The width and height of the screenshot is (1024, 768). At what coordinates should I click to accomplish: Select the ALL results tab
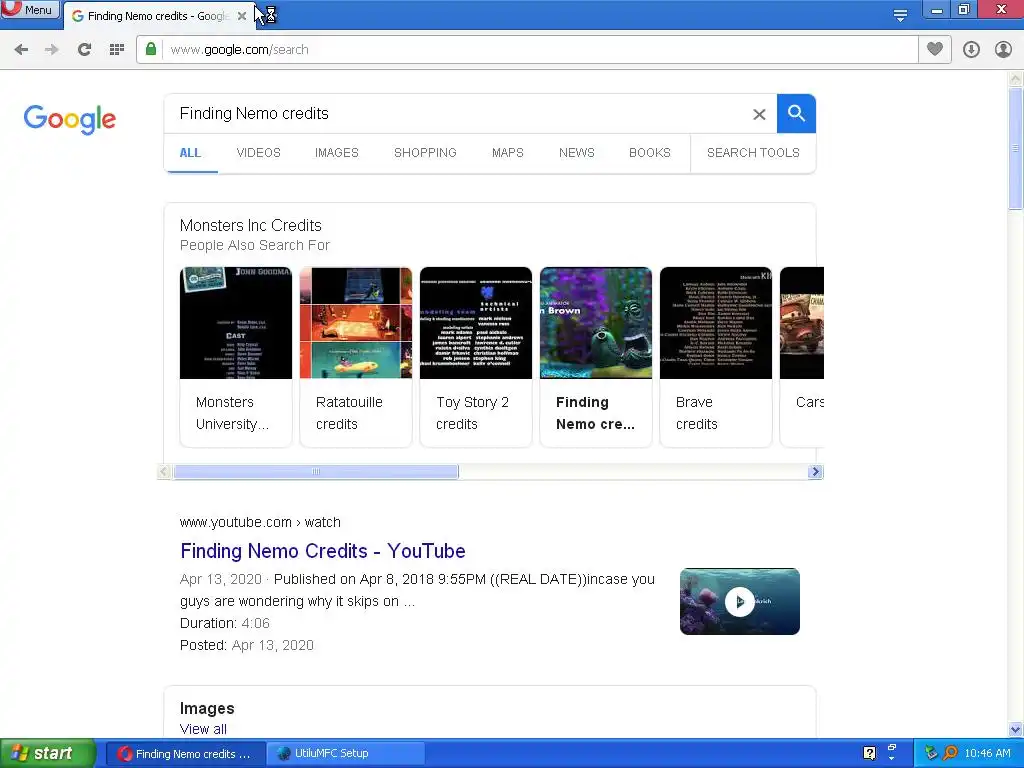click(190, 153)
